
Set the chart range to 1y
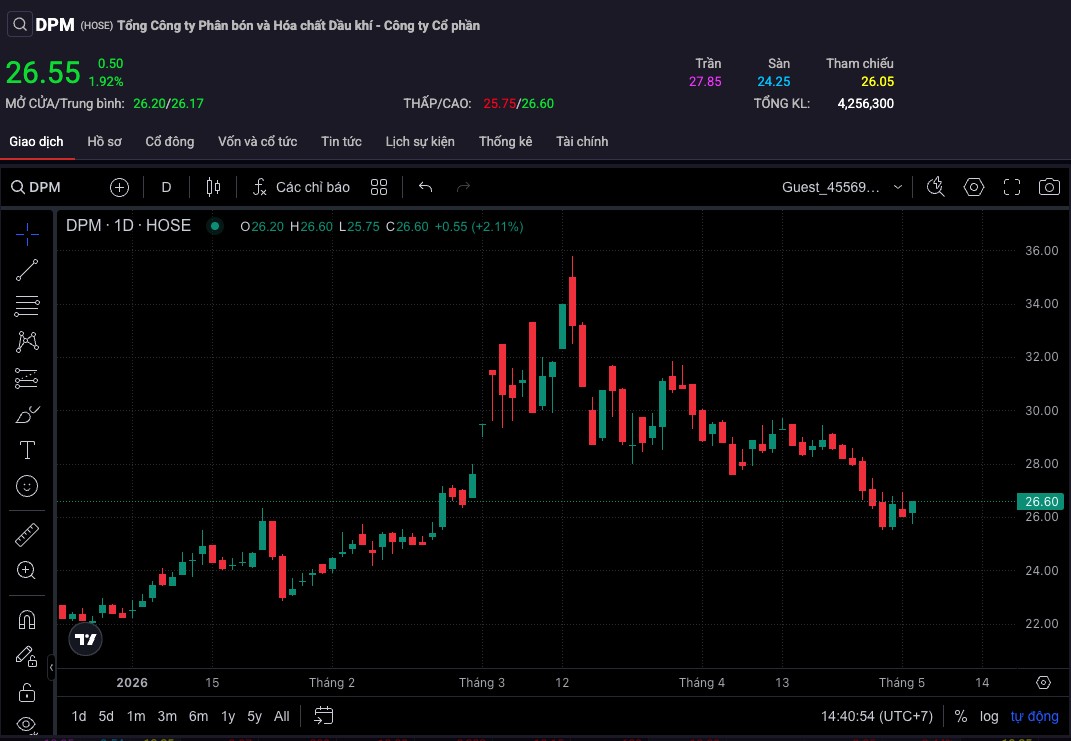coord(228,716)
